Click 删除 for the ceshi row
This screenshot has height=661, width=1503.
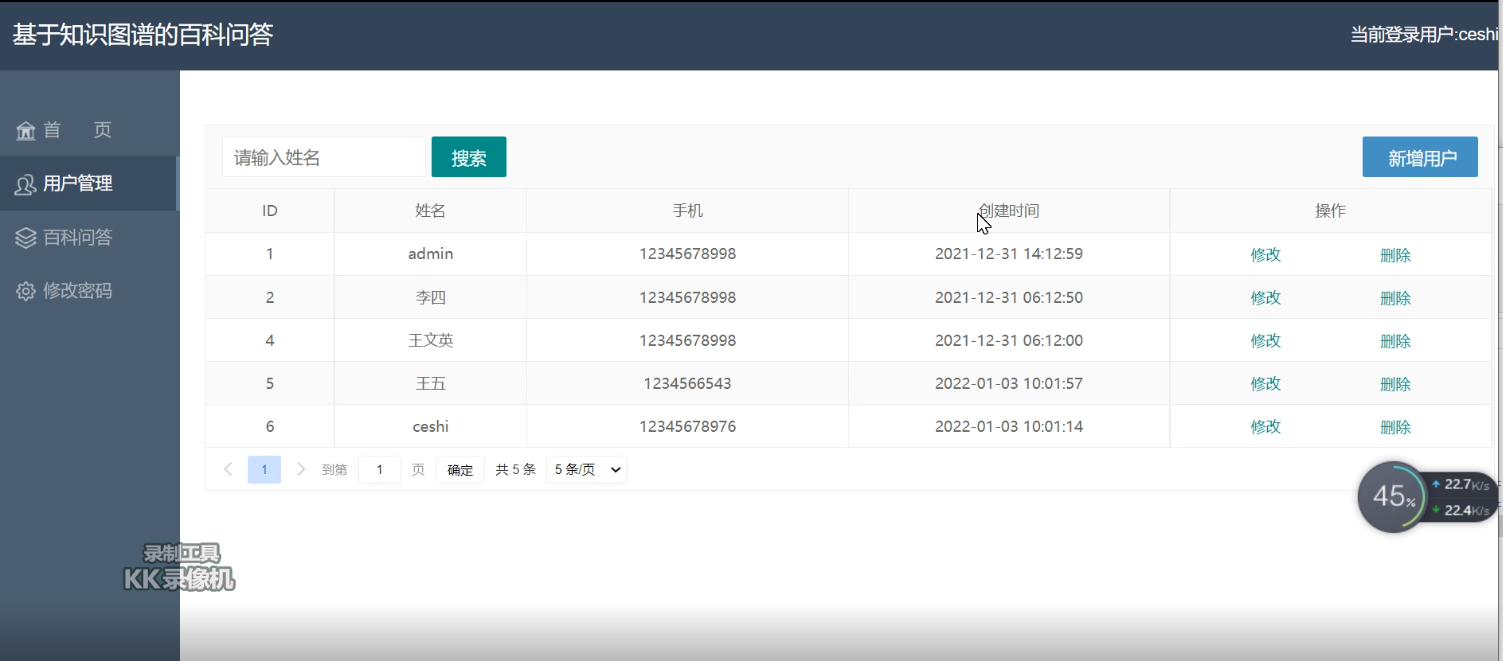coord(1395,427)
